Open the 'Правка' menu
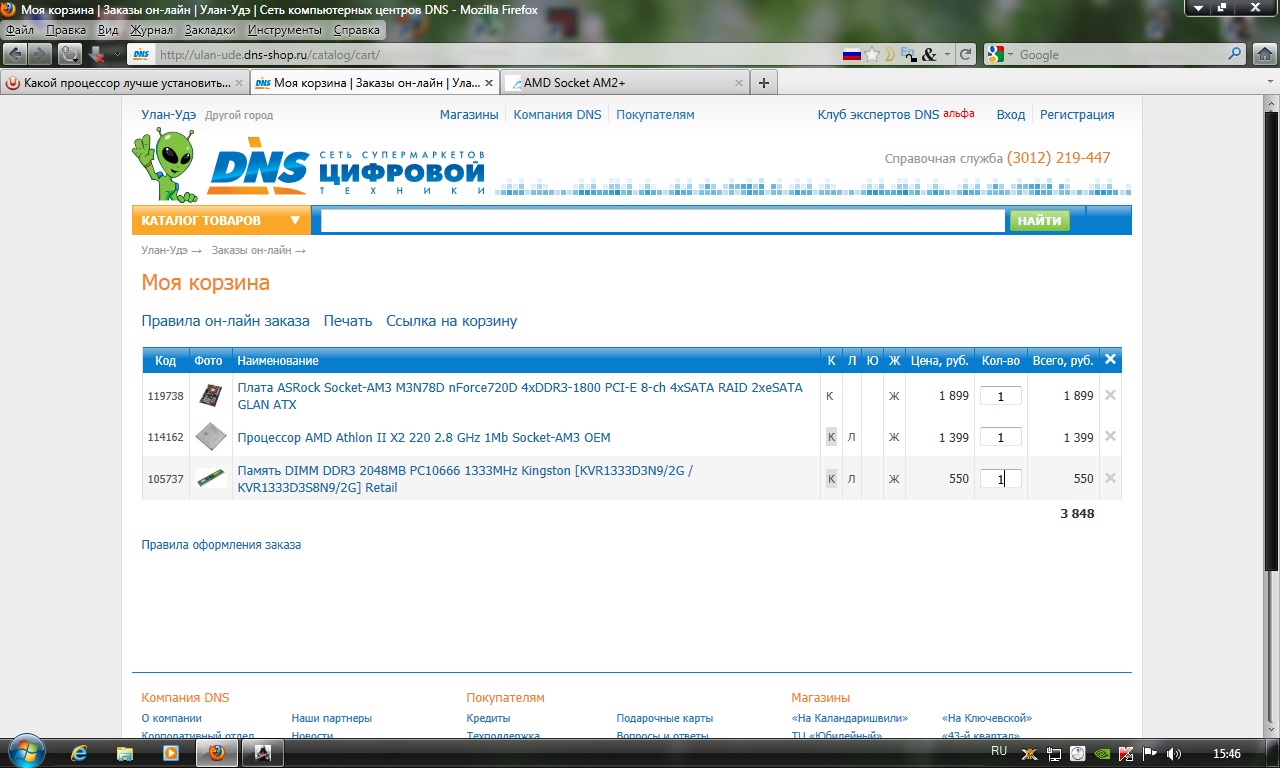The image size is (1280, 768). [66, 30]
